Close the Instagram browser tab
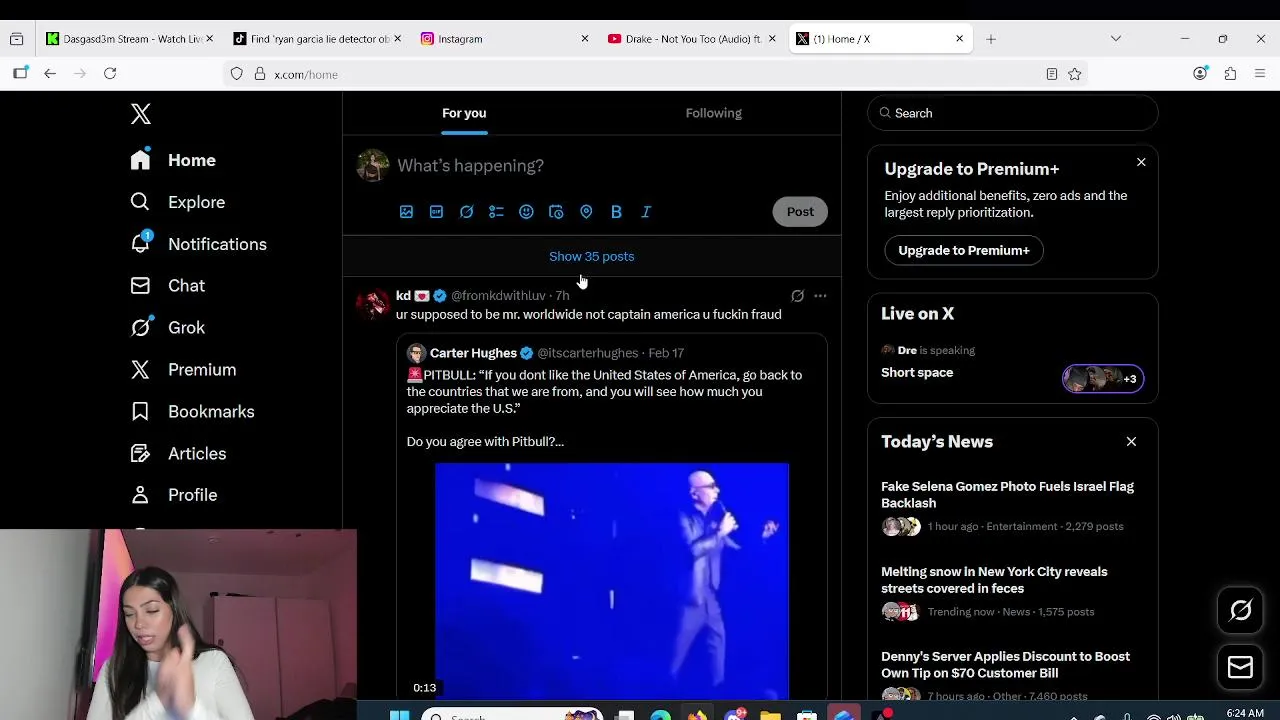 point(585,39)
